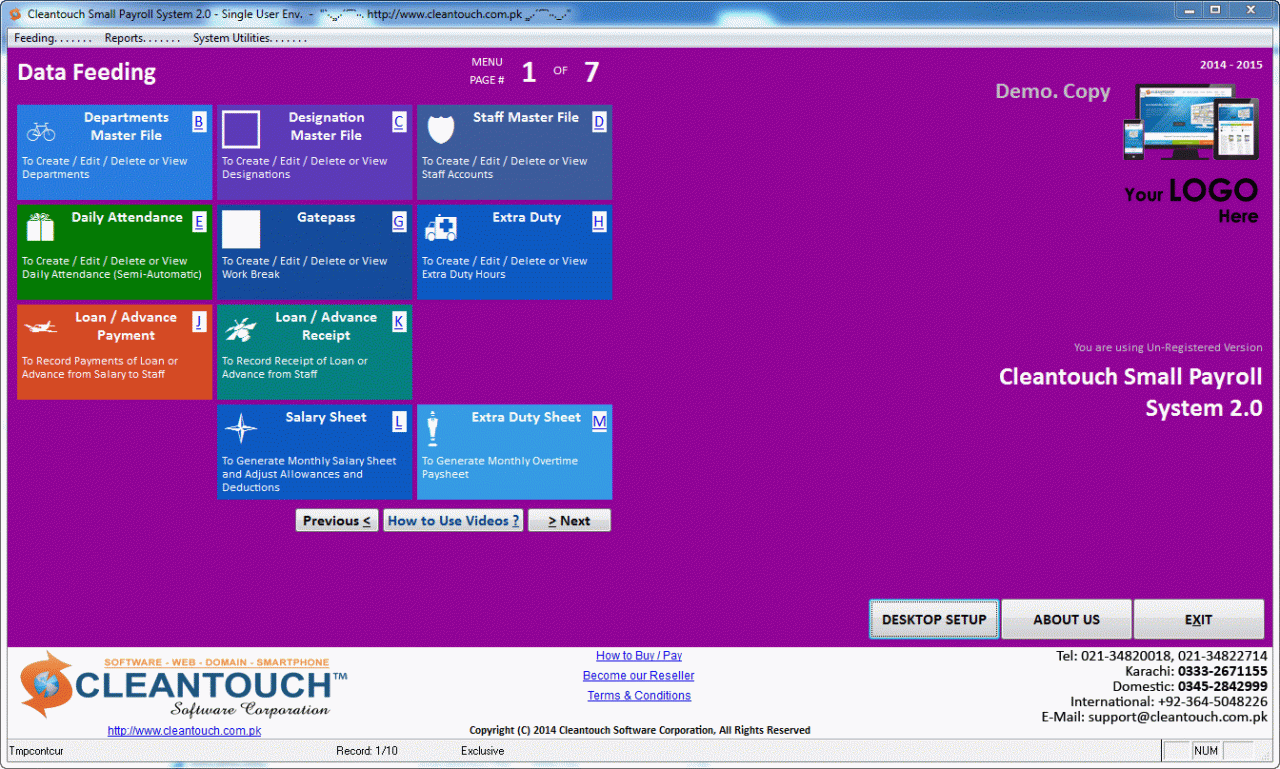Click the gift box icon on Daily Attendance
The image size is (1280, 769).
coord(41,227)
